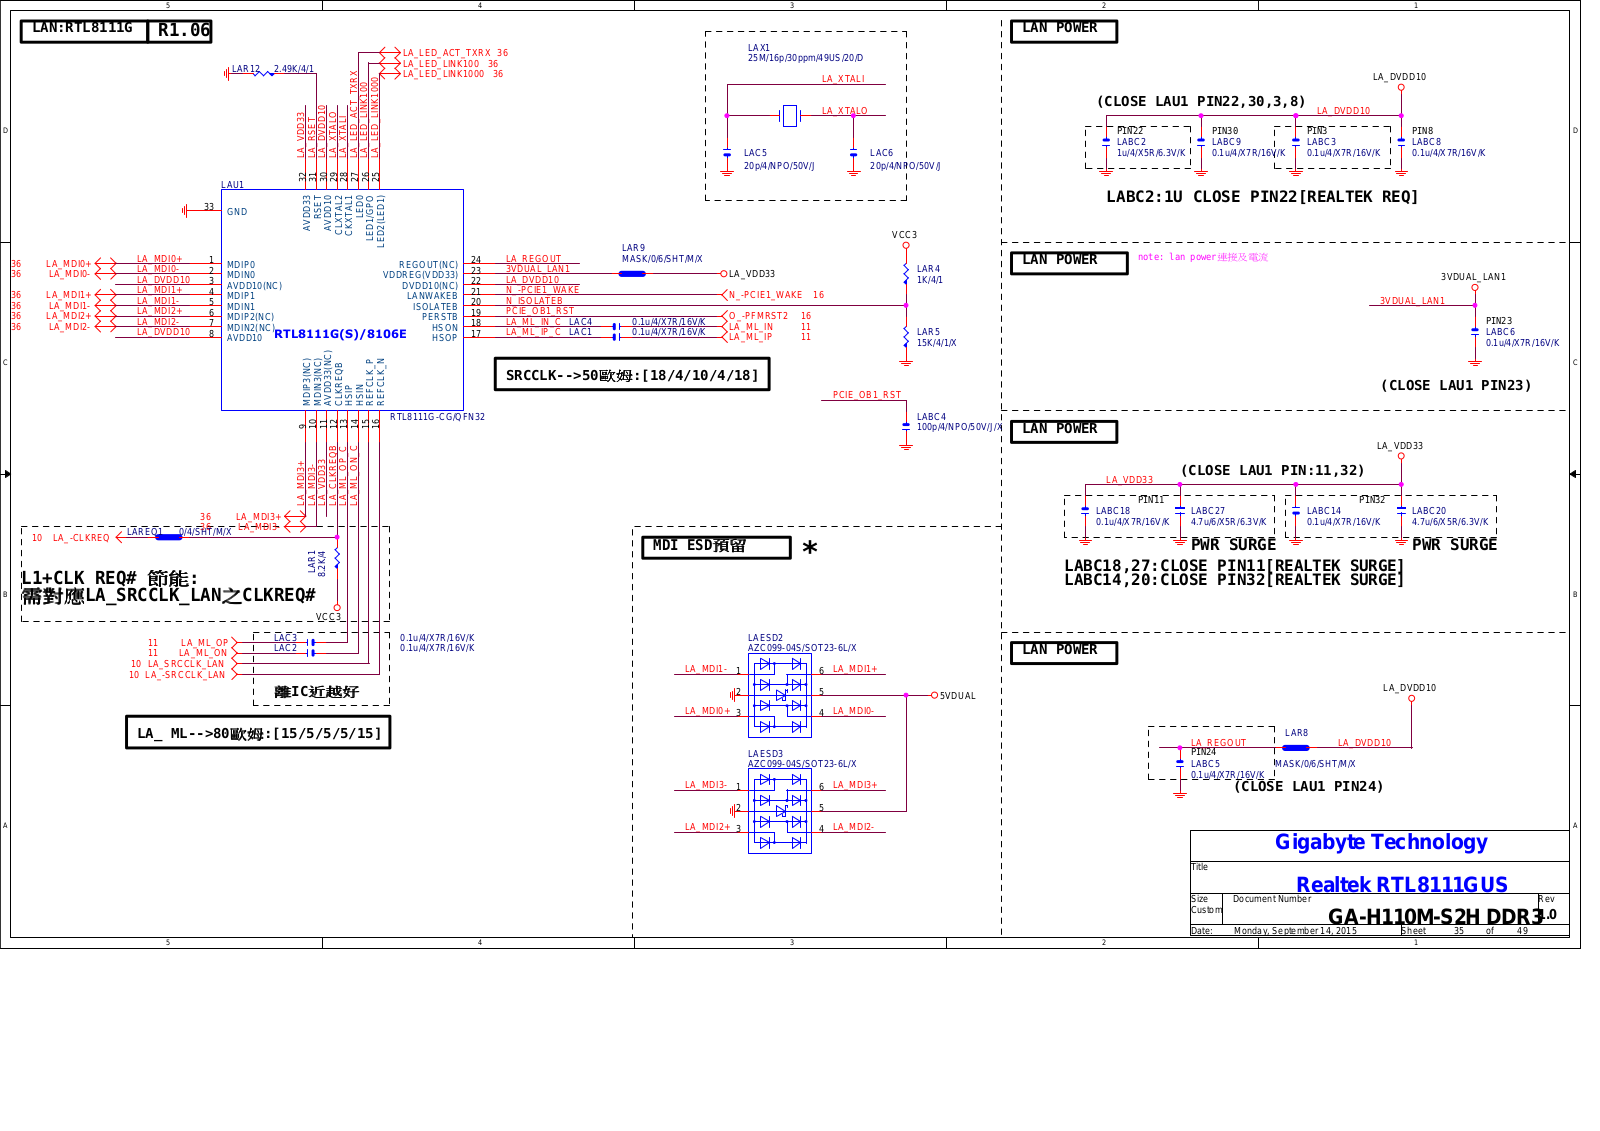Screen dimensions: 1600x1131
Task: Select the LAR5 15K resistor label
Action: [x=936, y=337]
